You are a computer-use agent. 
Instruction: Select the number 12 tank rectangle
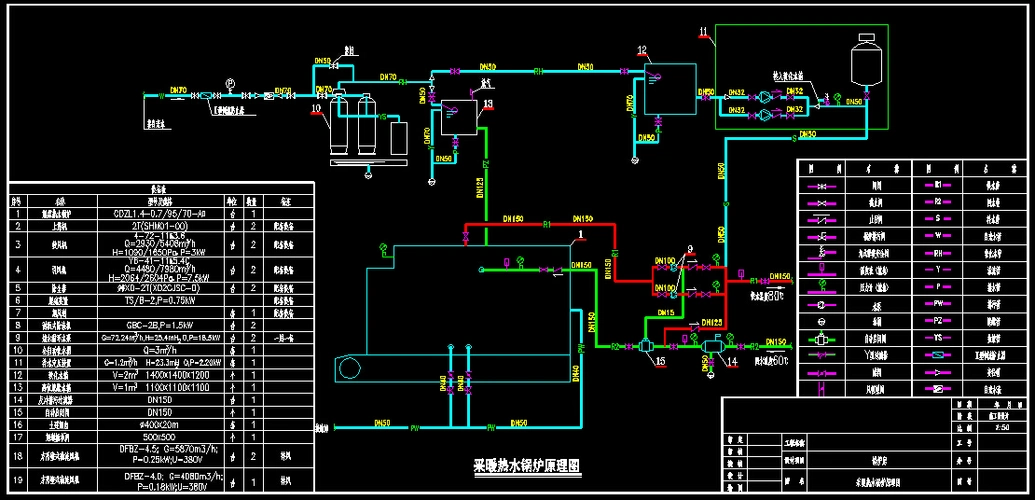point(669,88)
